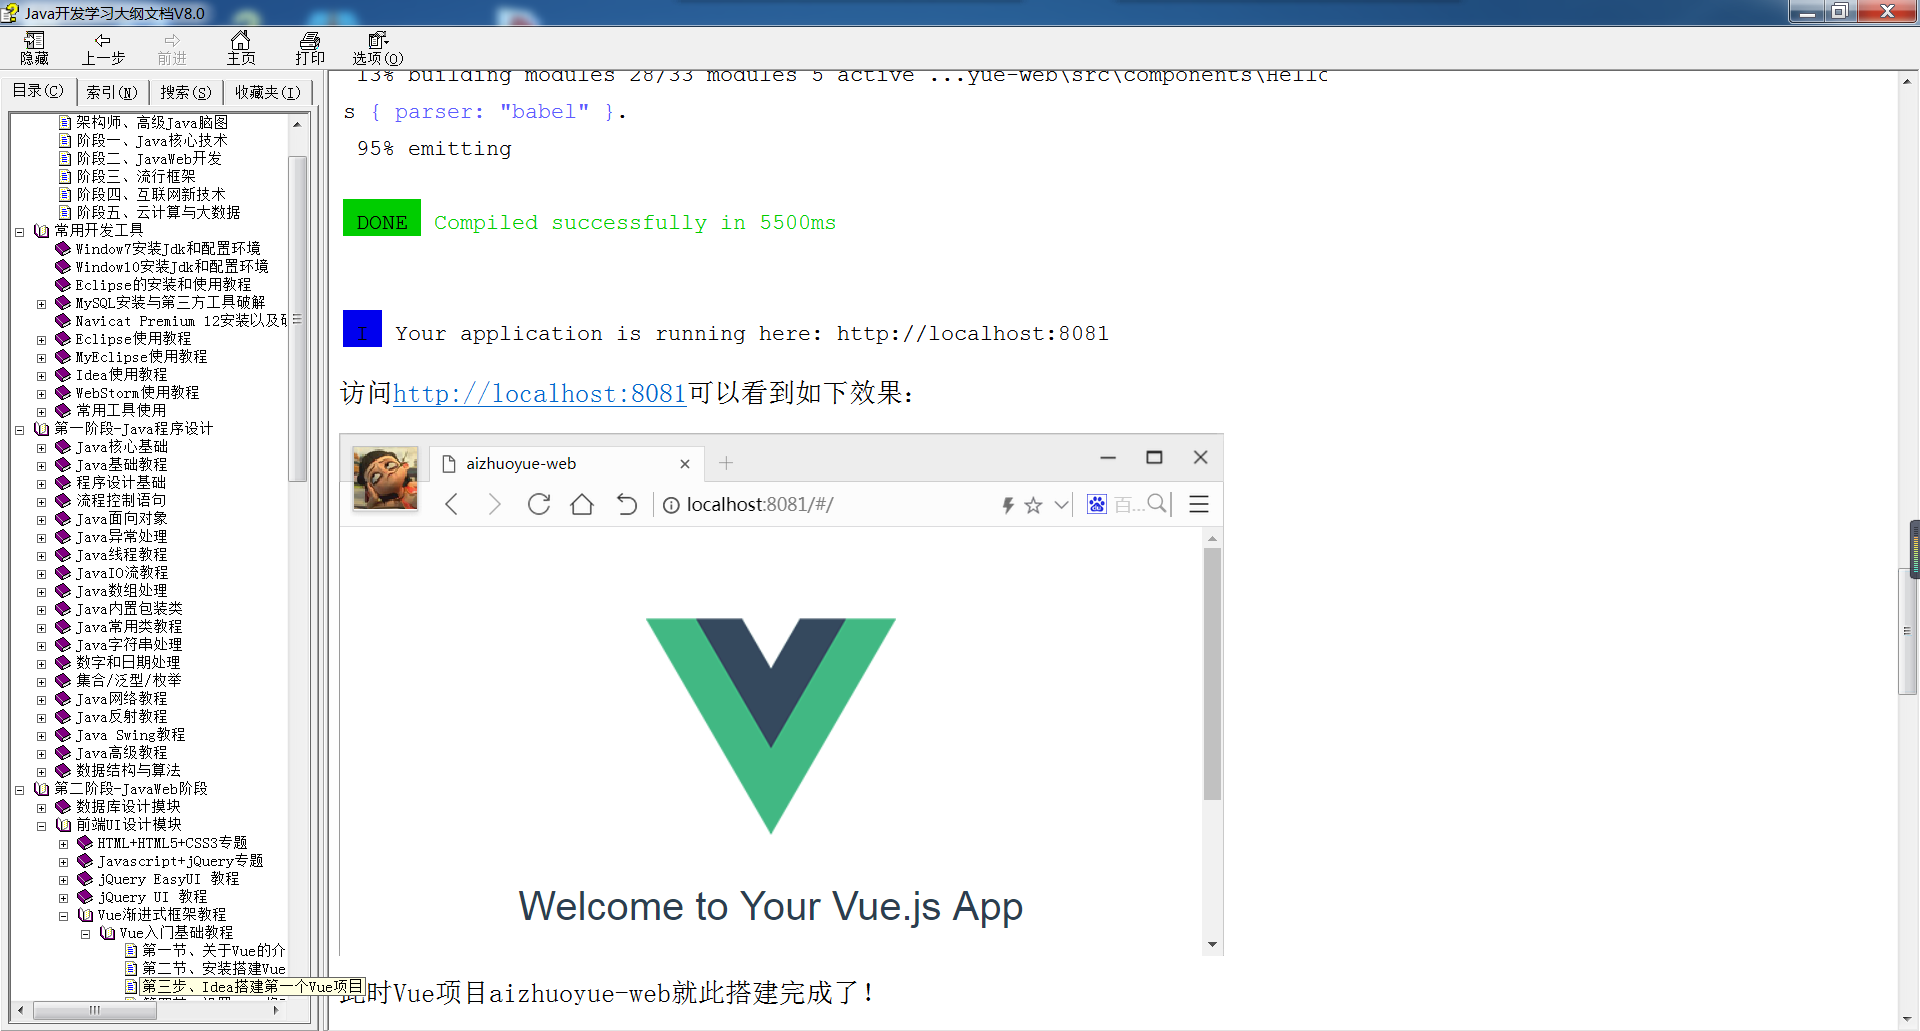Image resolution: width=1920 pixels, height=1031 pixels.
Task: Click the Home (主页) toolbar icon
Action: (241, 48)
